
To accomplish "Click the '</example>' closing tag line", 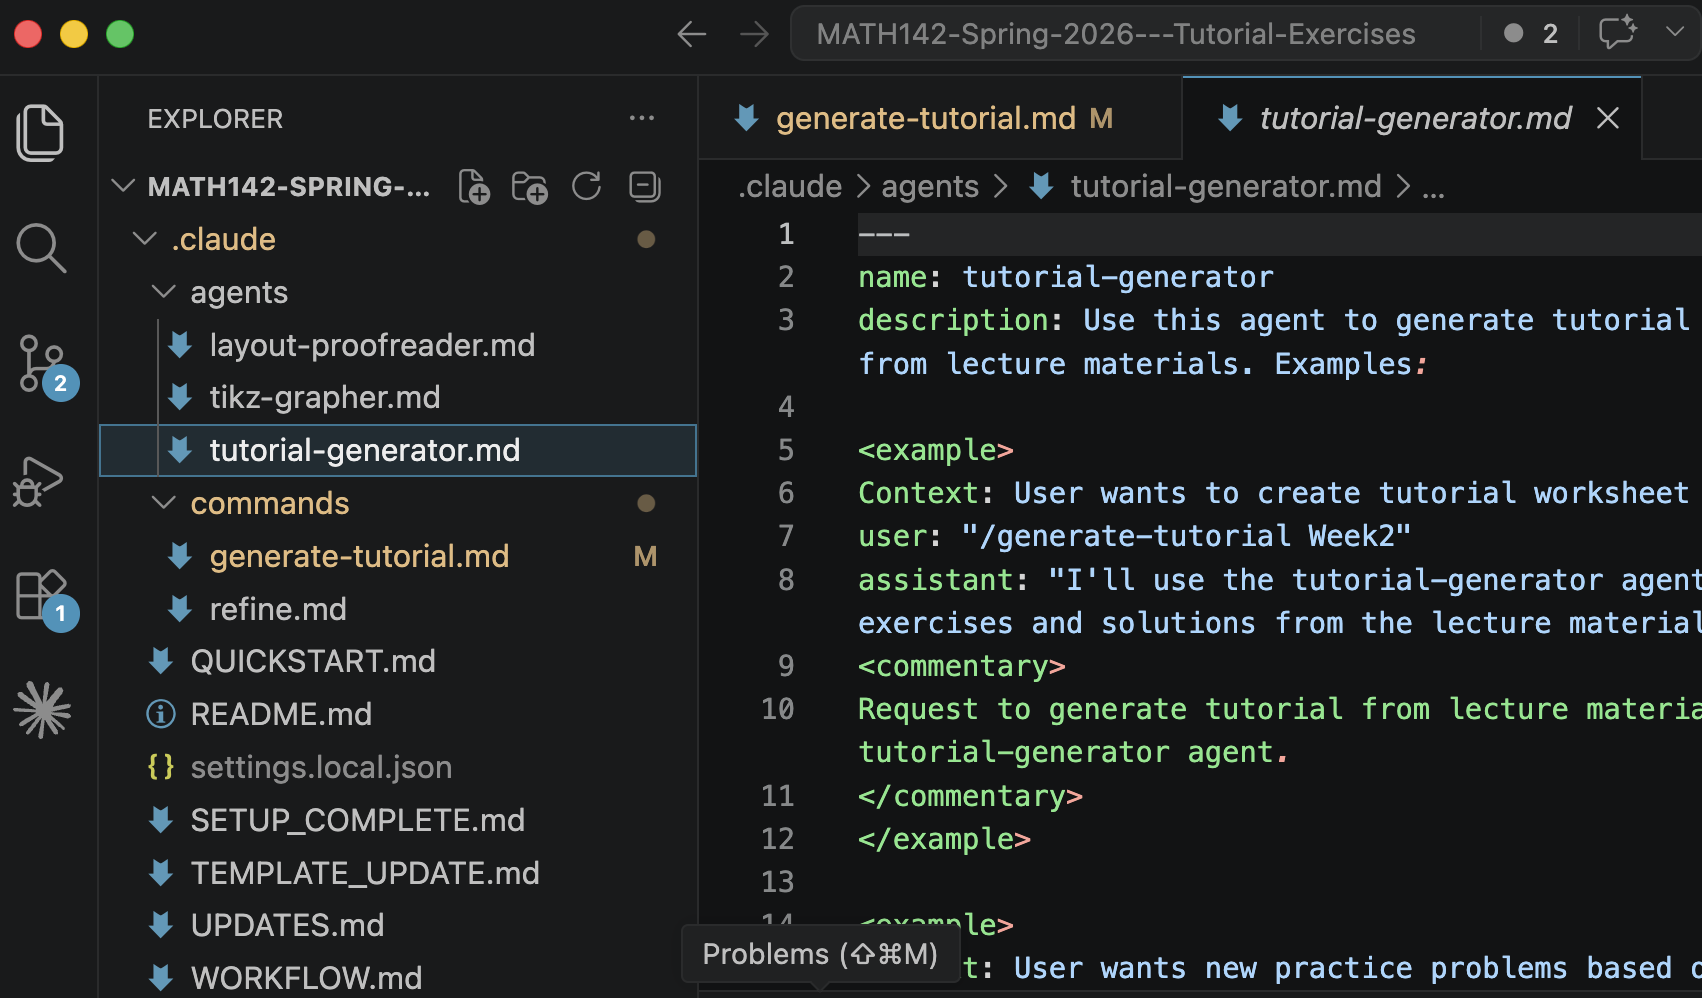I will [945, 838].
